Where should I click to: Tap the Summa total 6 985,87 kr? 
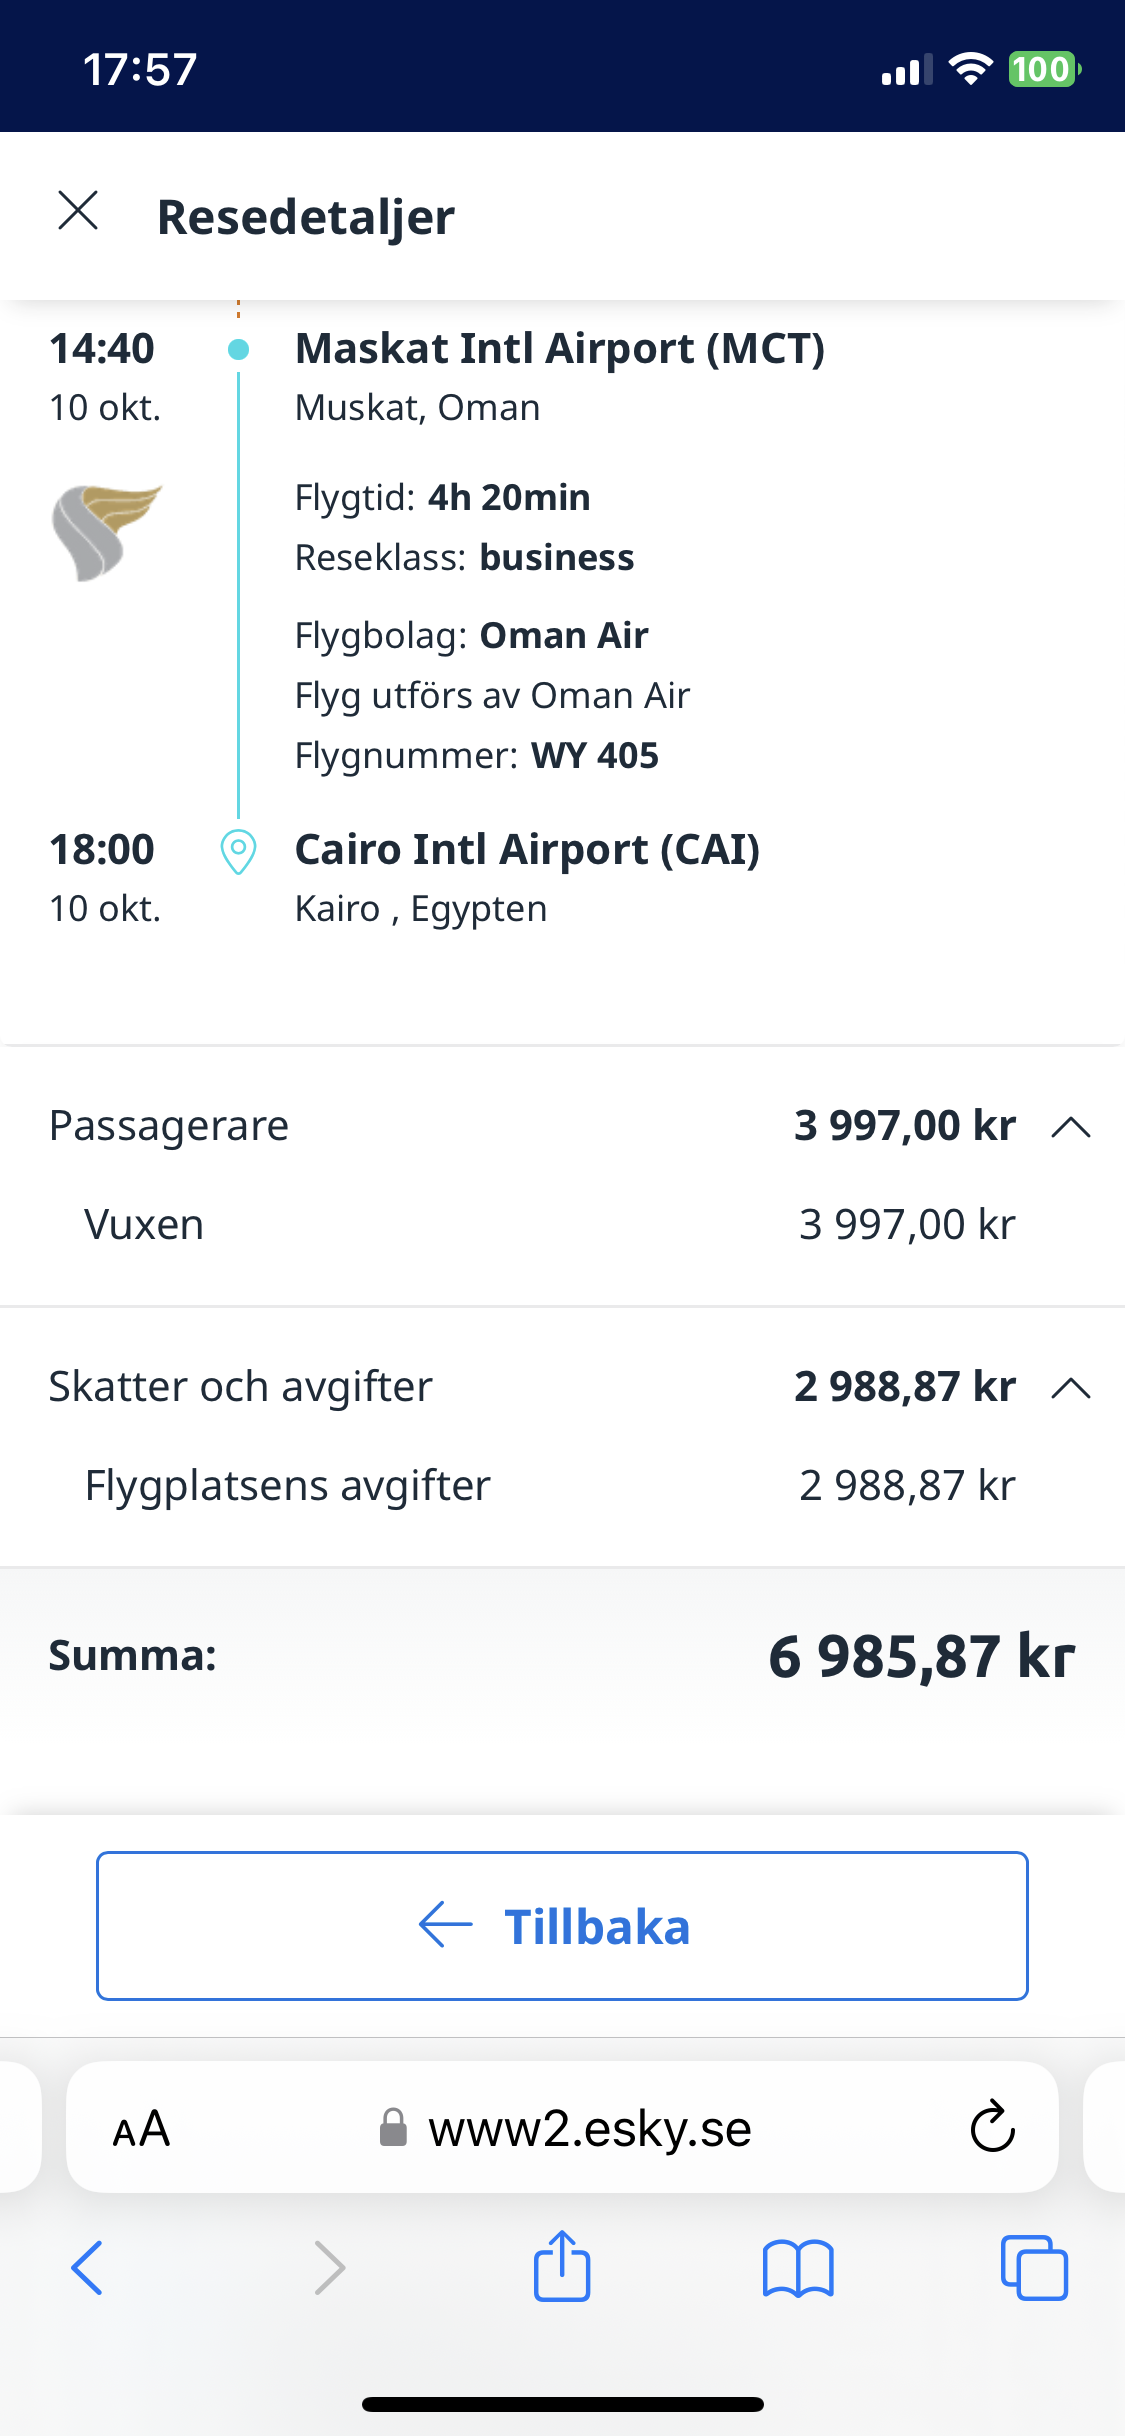920,1657
